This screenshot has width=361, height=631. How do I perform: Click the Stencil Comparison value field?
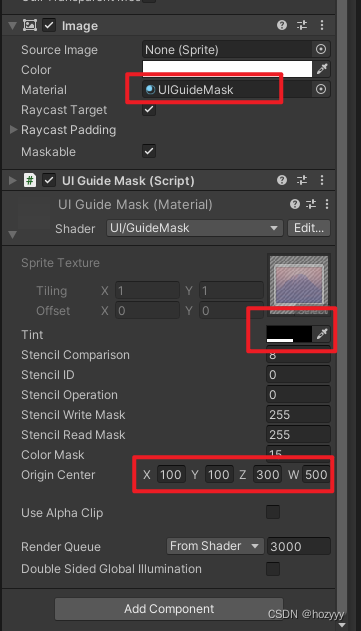(x=298, y=355)
